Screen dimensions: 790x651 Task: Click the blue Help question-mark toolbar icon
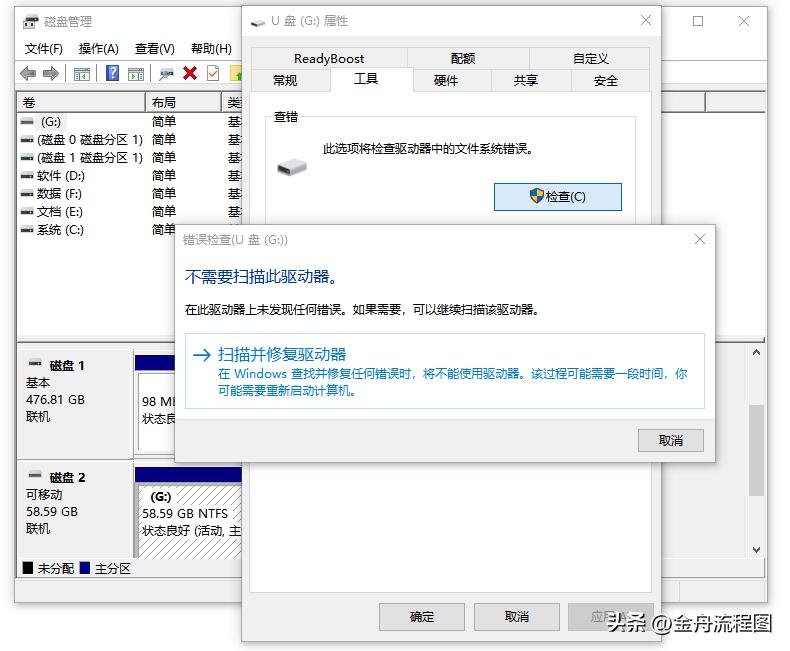[112, 74]
